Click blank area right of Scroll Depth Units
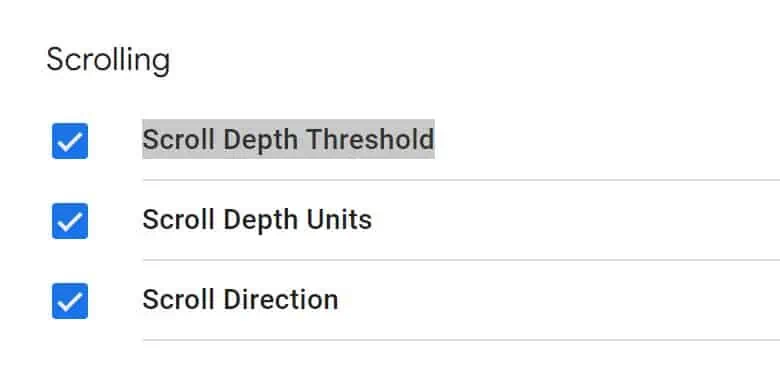The image size is (780, 384). pos(576,220)
